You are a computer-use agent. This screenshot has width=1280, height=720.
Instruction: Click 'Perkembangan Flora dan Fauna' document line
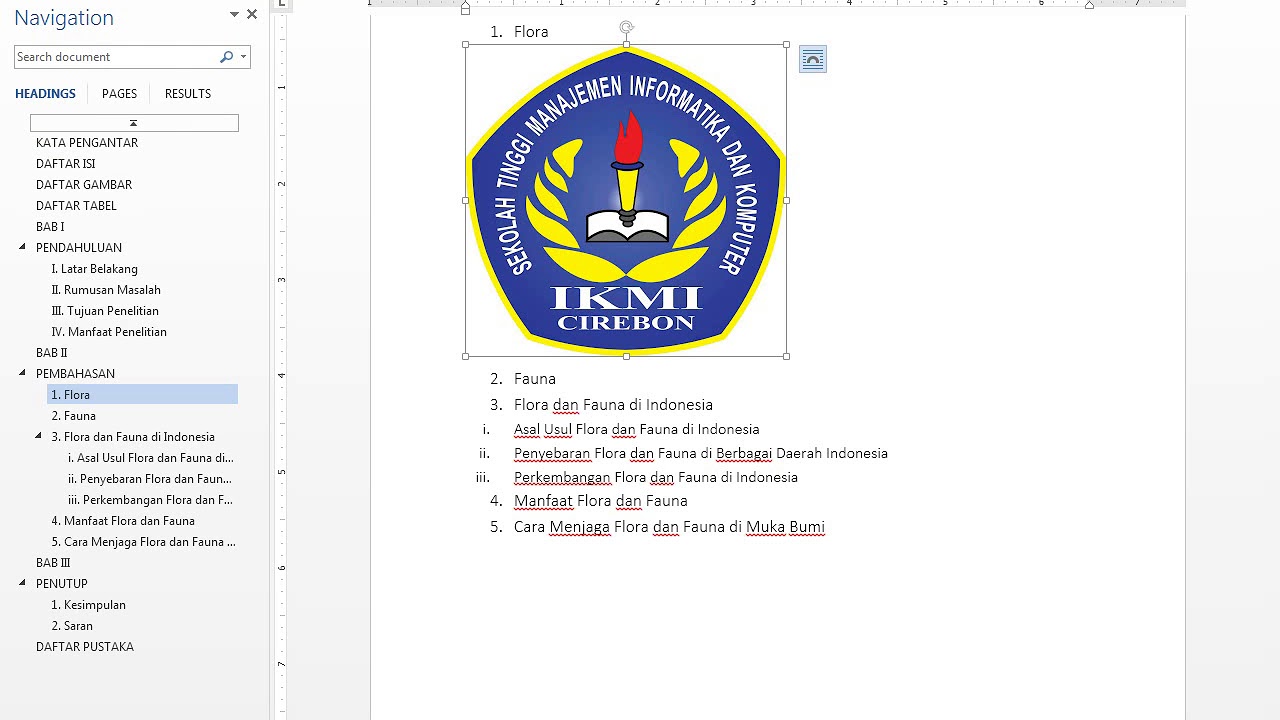[656, 477]
